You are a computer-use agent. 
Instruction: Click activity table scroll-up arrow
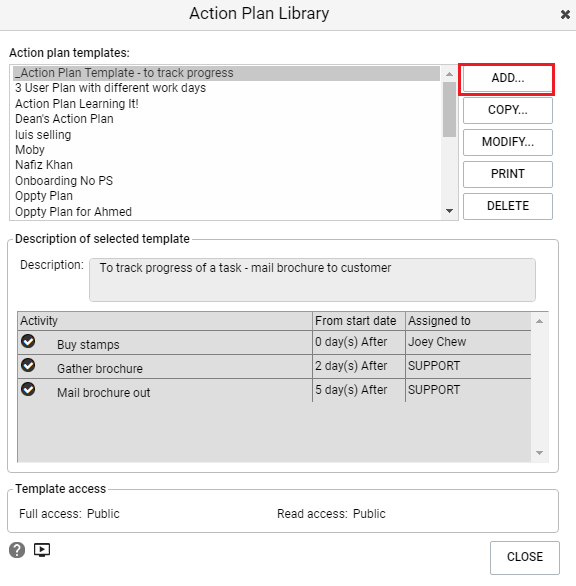539,321
